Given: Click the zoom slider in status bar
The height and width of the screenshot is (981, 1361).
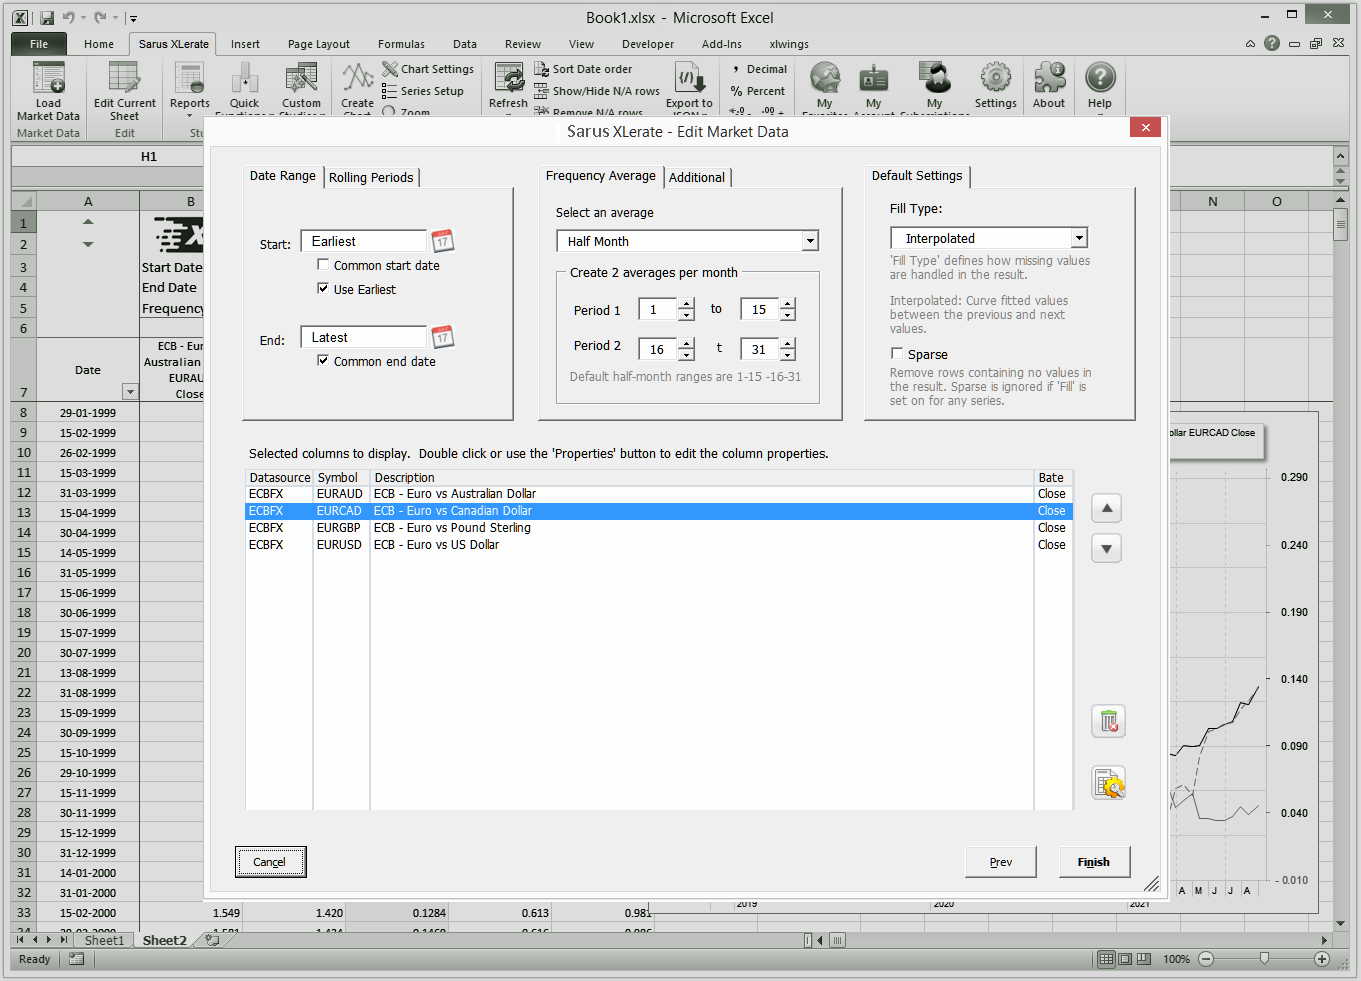Looking at the screenshot, I should click(1264, 959).
